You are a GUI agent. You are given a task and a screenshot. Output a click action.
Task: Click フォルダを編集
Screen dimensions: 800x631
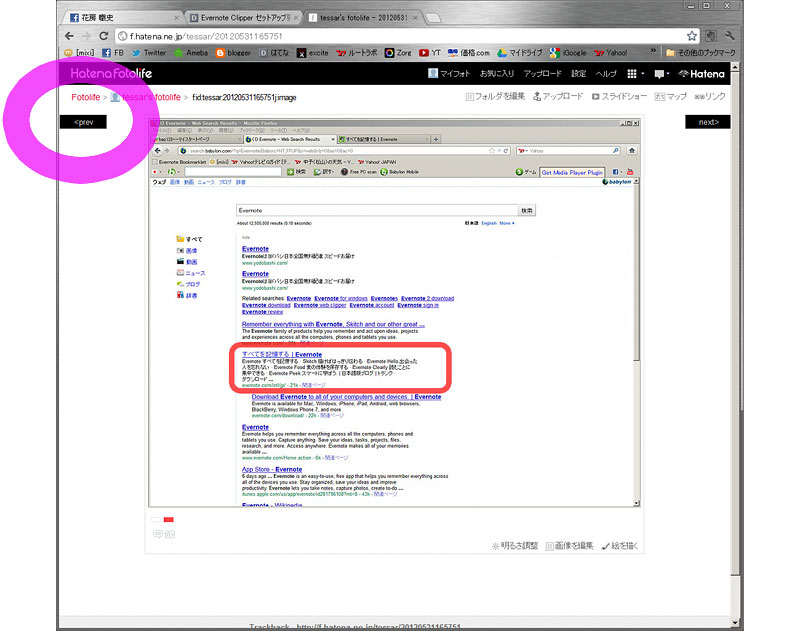(x=495, y=96)
